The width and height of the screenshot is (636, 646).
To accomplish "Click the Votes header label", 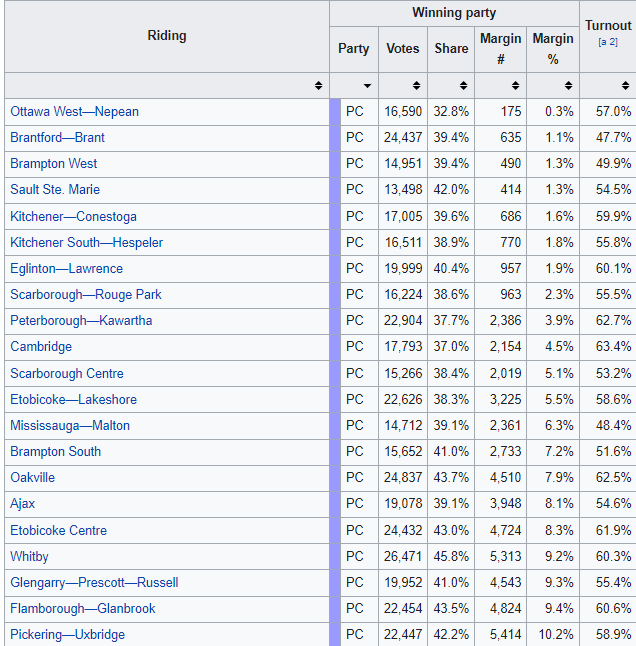I will pyautogui.click(x=402, y=49).
